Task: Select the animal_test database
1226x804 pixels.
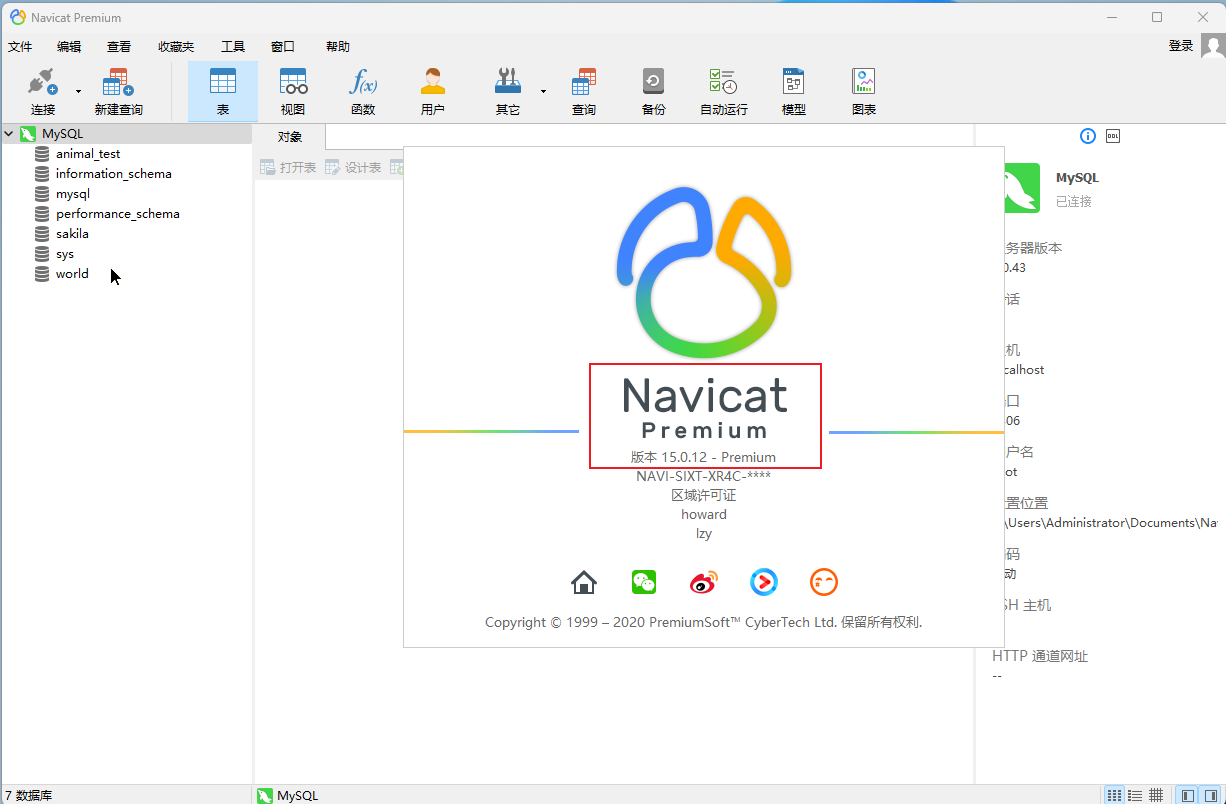Action: (x=88, y=154)
